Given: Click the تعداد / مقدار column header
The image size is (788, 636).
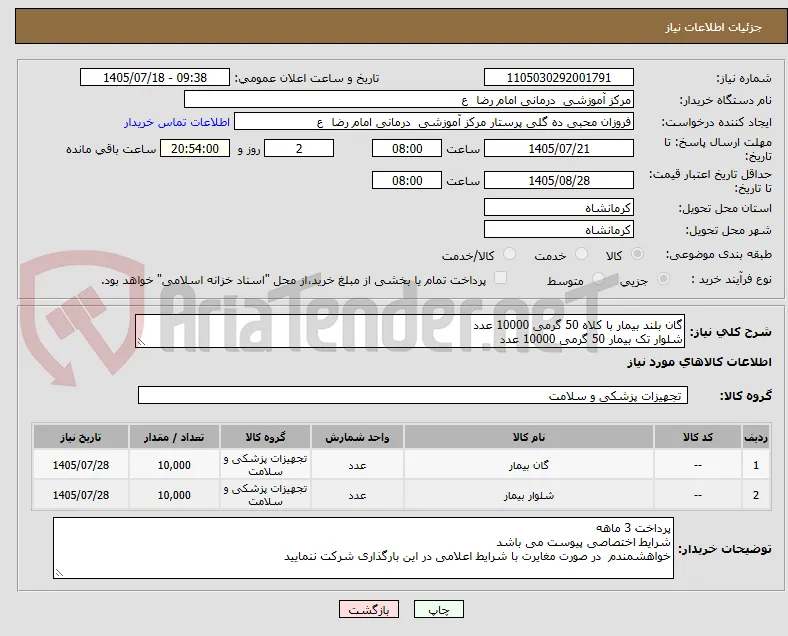Looking at the screenshot, I should (174, 437).
